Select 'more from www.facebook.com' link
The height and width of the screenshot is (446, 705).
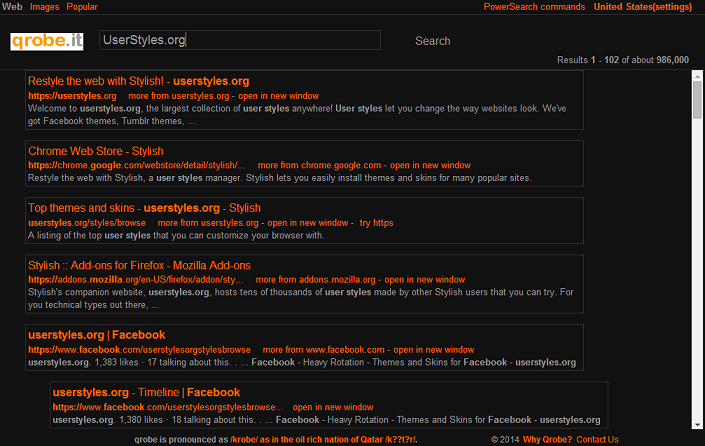click(324, 349)
